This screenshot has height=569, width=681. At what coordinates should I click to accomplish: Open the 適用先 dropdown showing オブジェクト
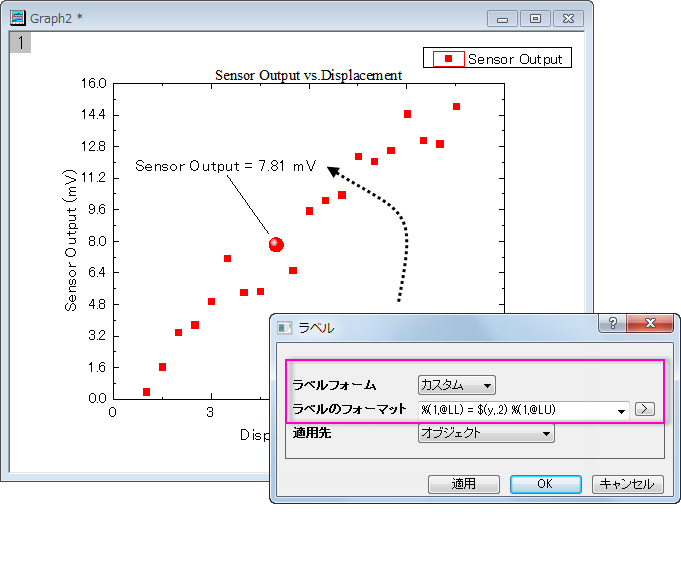click(486, 433)
